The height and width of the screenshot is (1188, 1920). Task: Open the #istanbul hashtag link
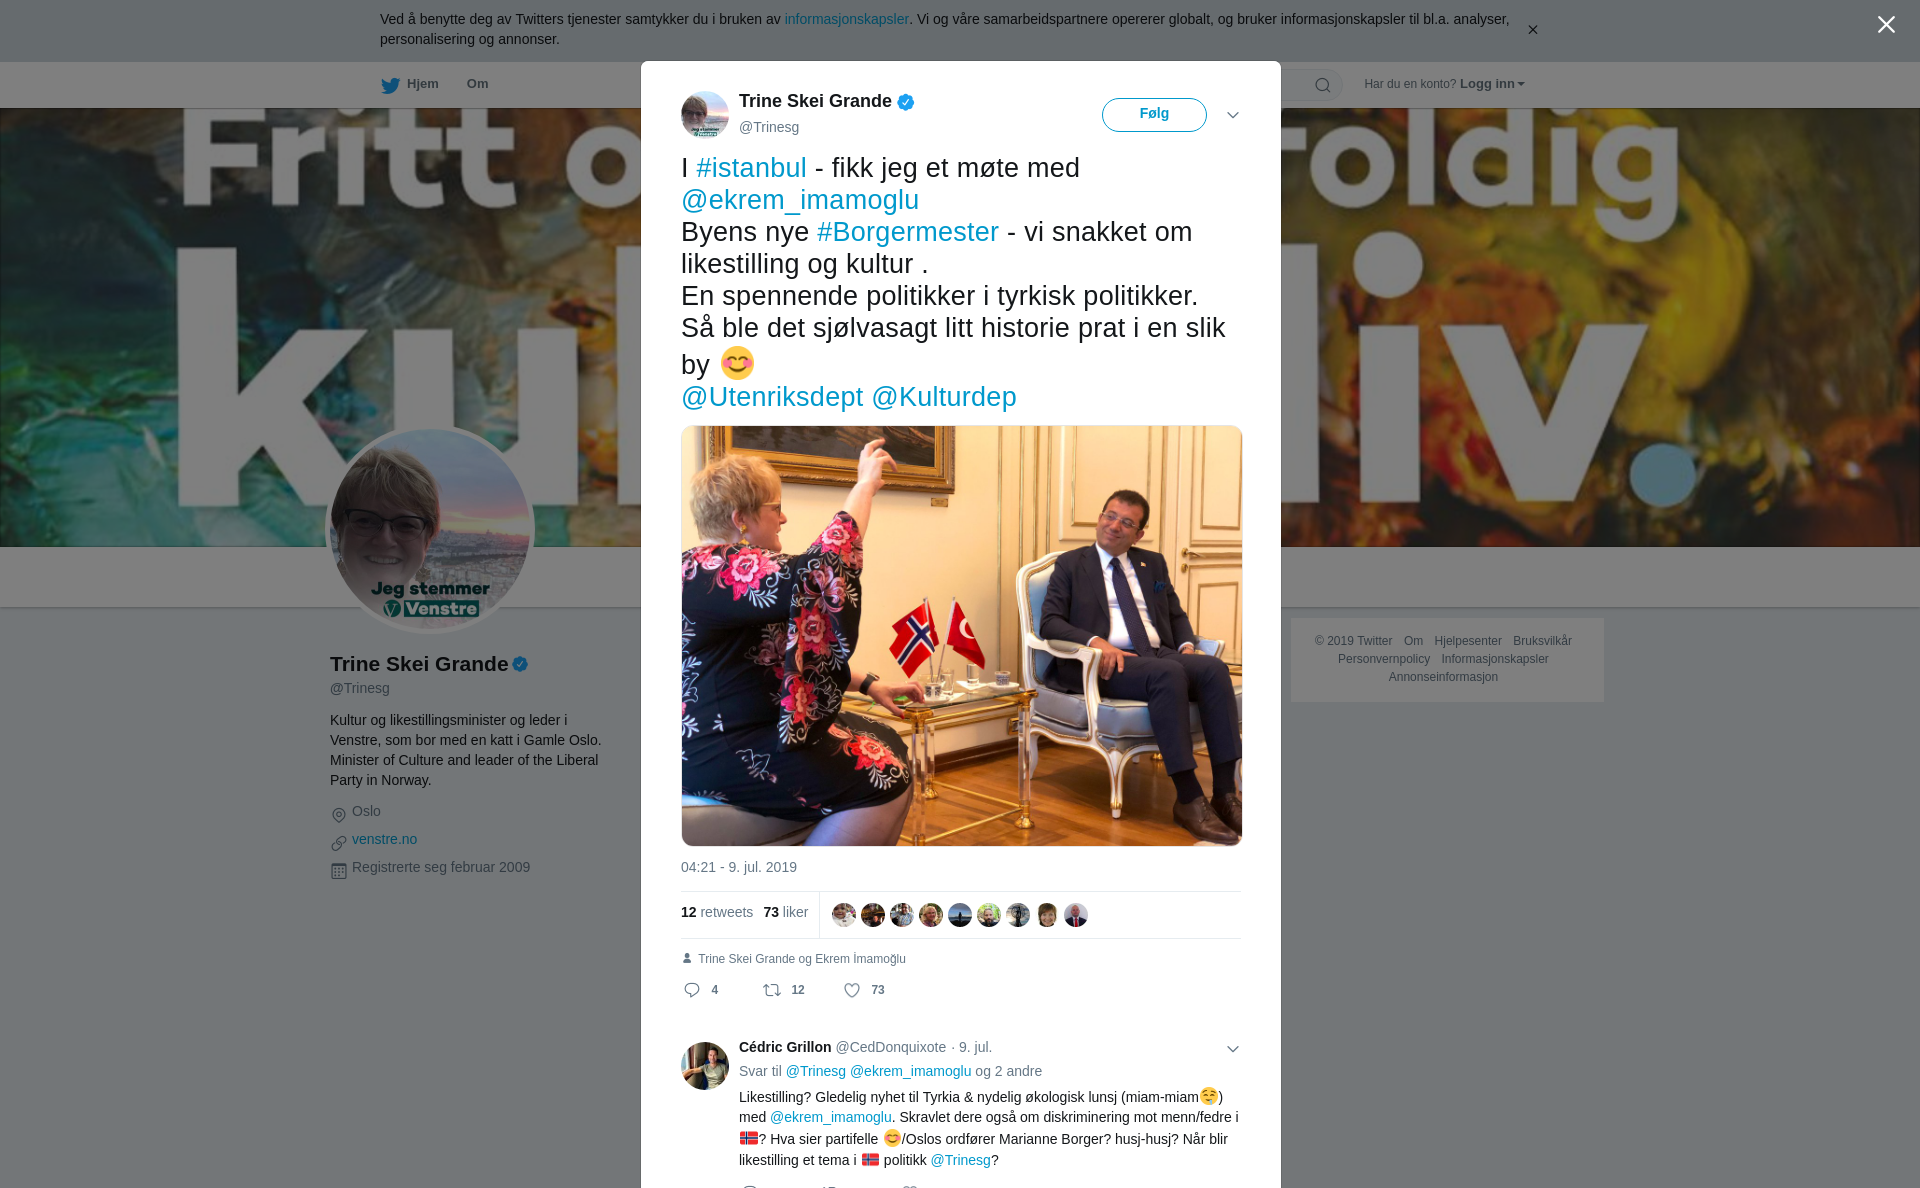[751, 168]
